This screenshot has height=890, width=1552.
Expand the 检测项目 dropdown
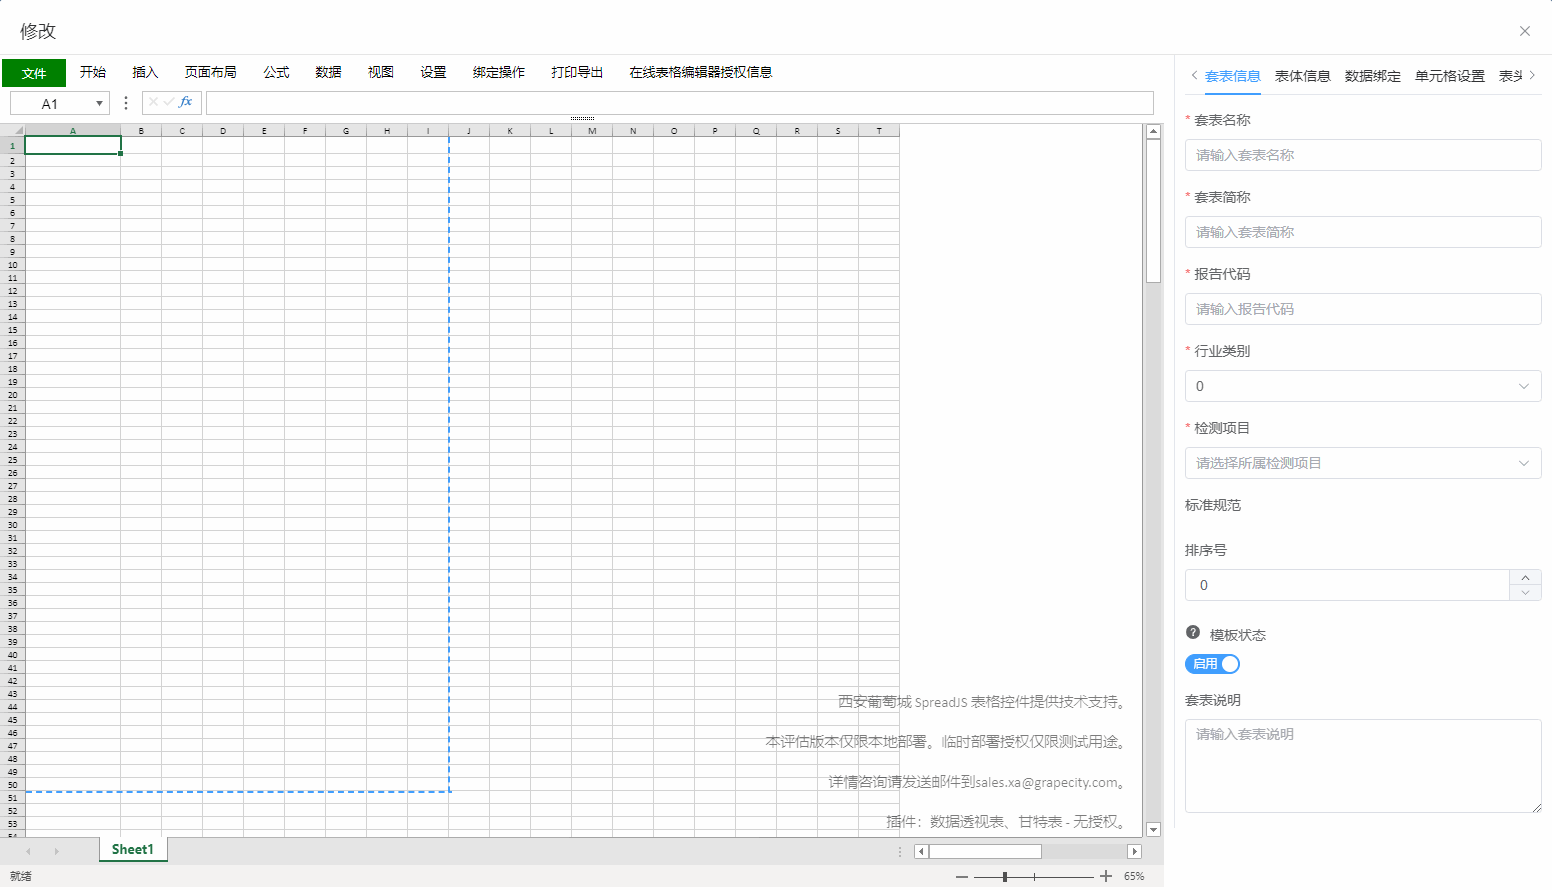point(1363,463)
